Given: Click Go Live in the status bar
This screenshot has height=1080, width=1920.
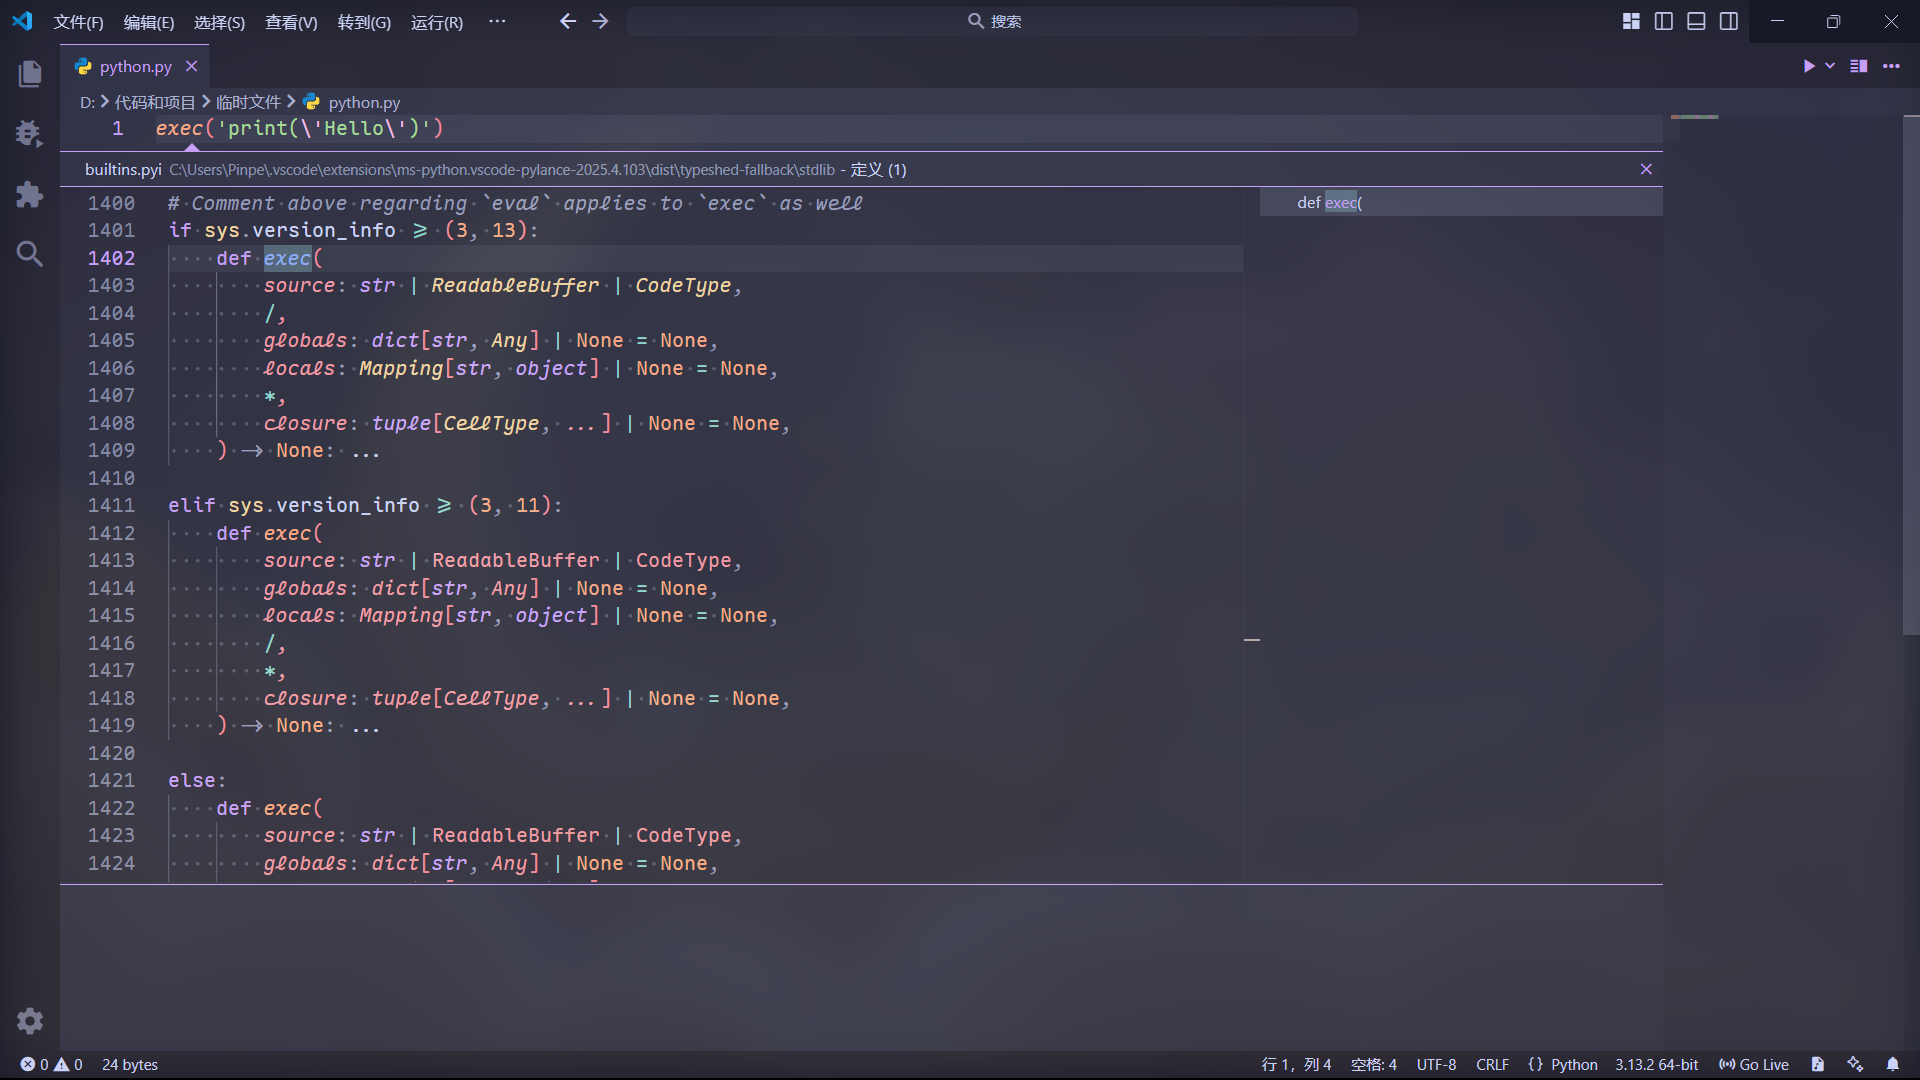Looking at the screenshot, I should [x=1754, y=1064].
